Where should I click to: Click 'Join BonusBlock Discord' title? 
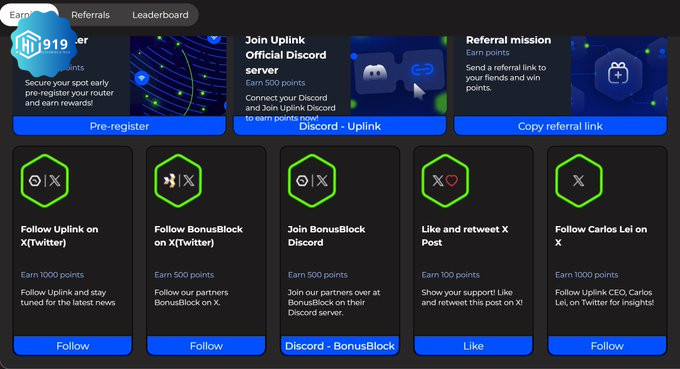[x=326, y=236]
